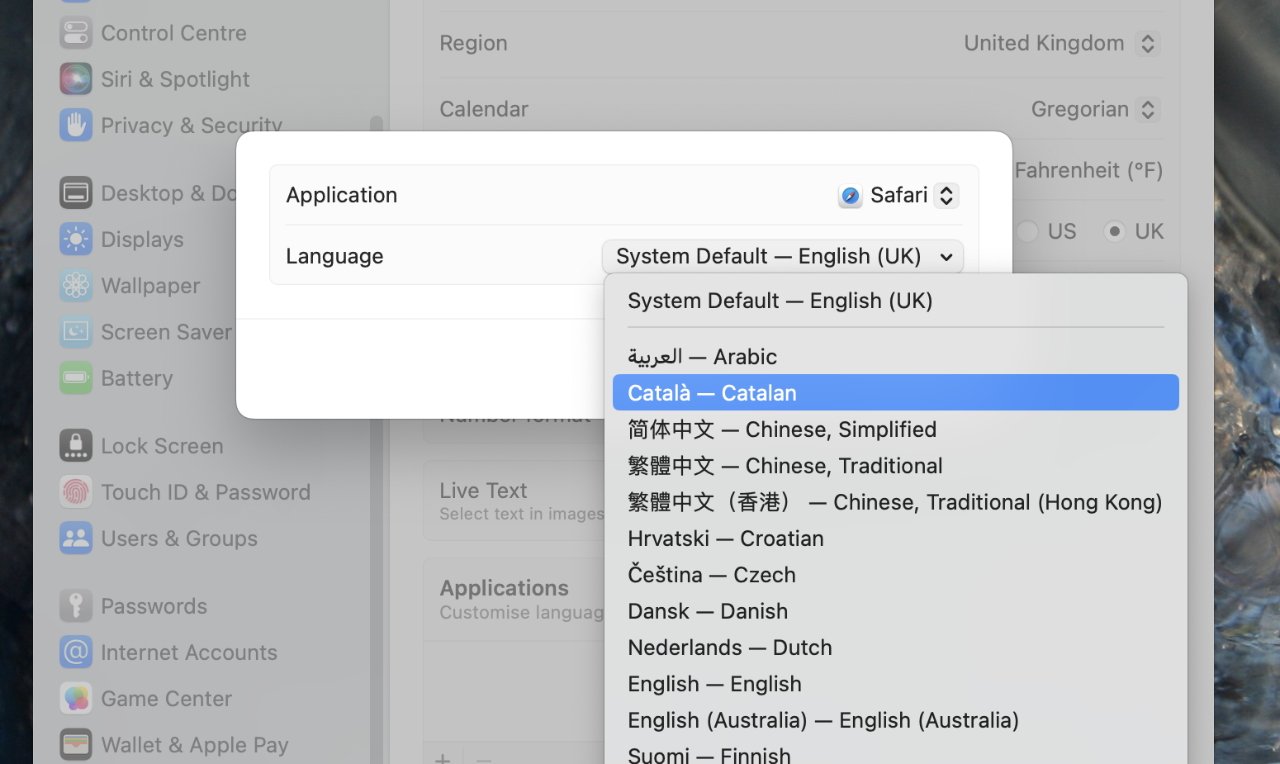The width and height of the screenshot is (1280, 764).
Task: Open Battery settings icon
Action: 76,378
